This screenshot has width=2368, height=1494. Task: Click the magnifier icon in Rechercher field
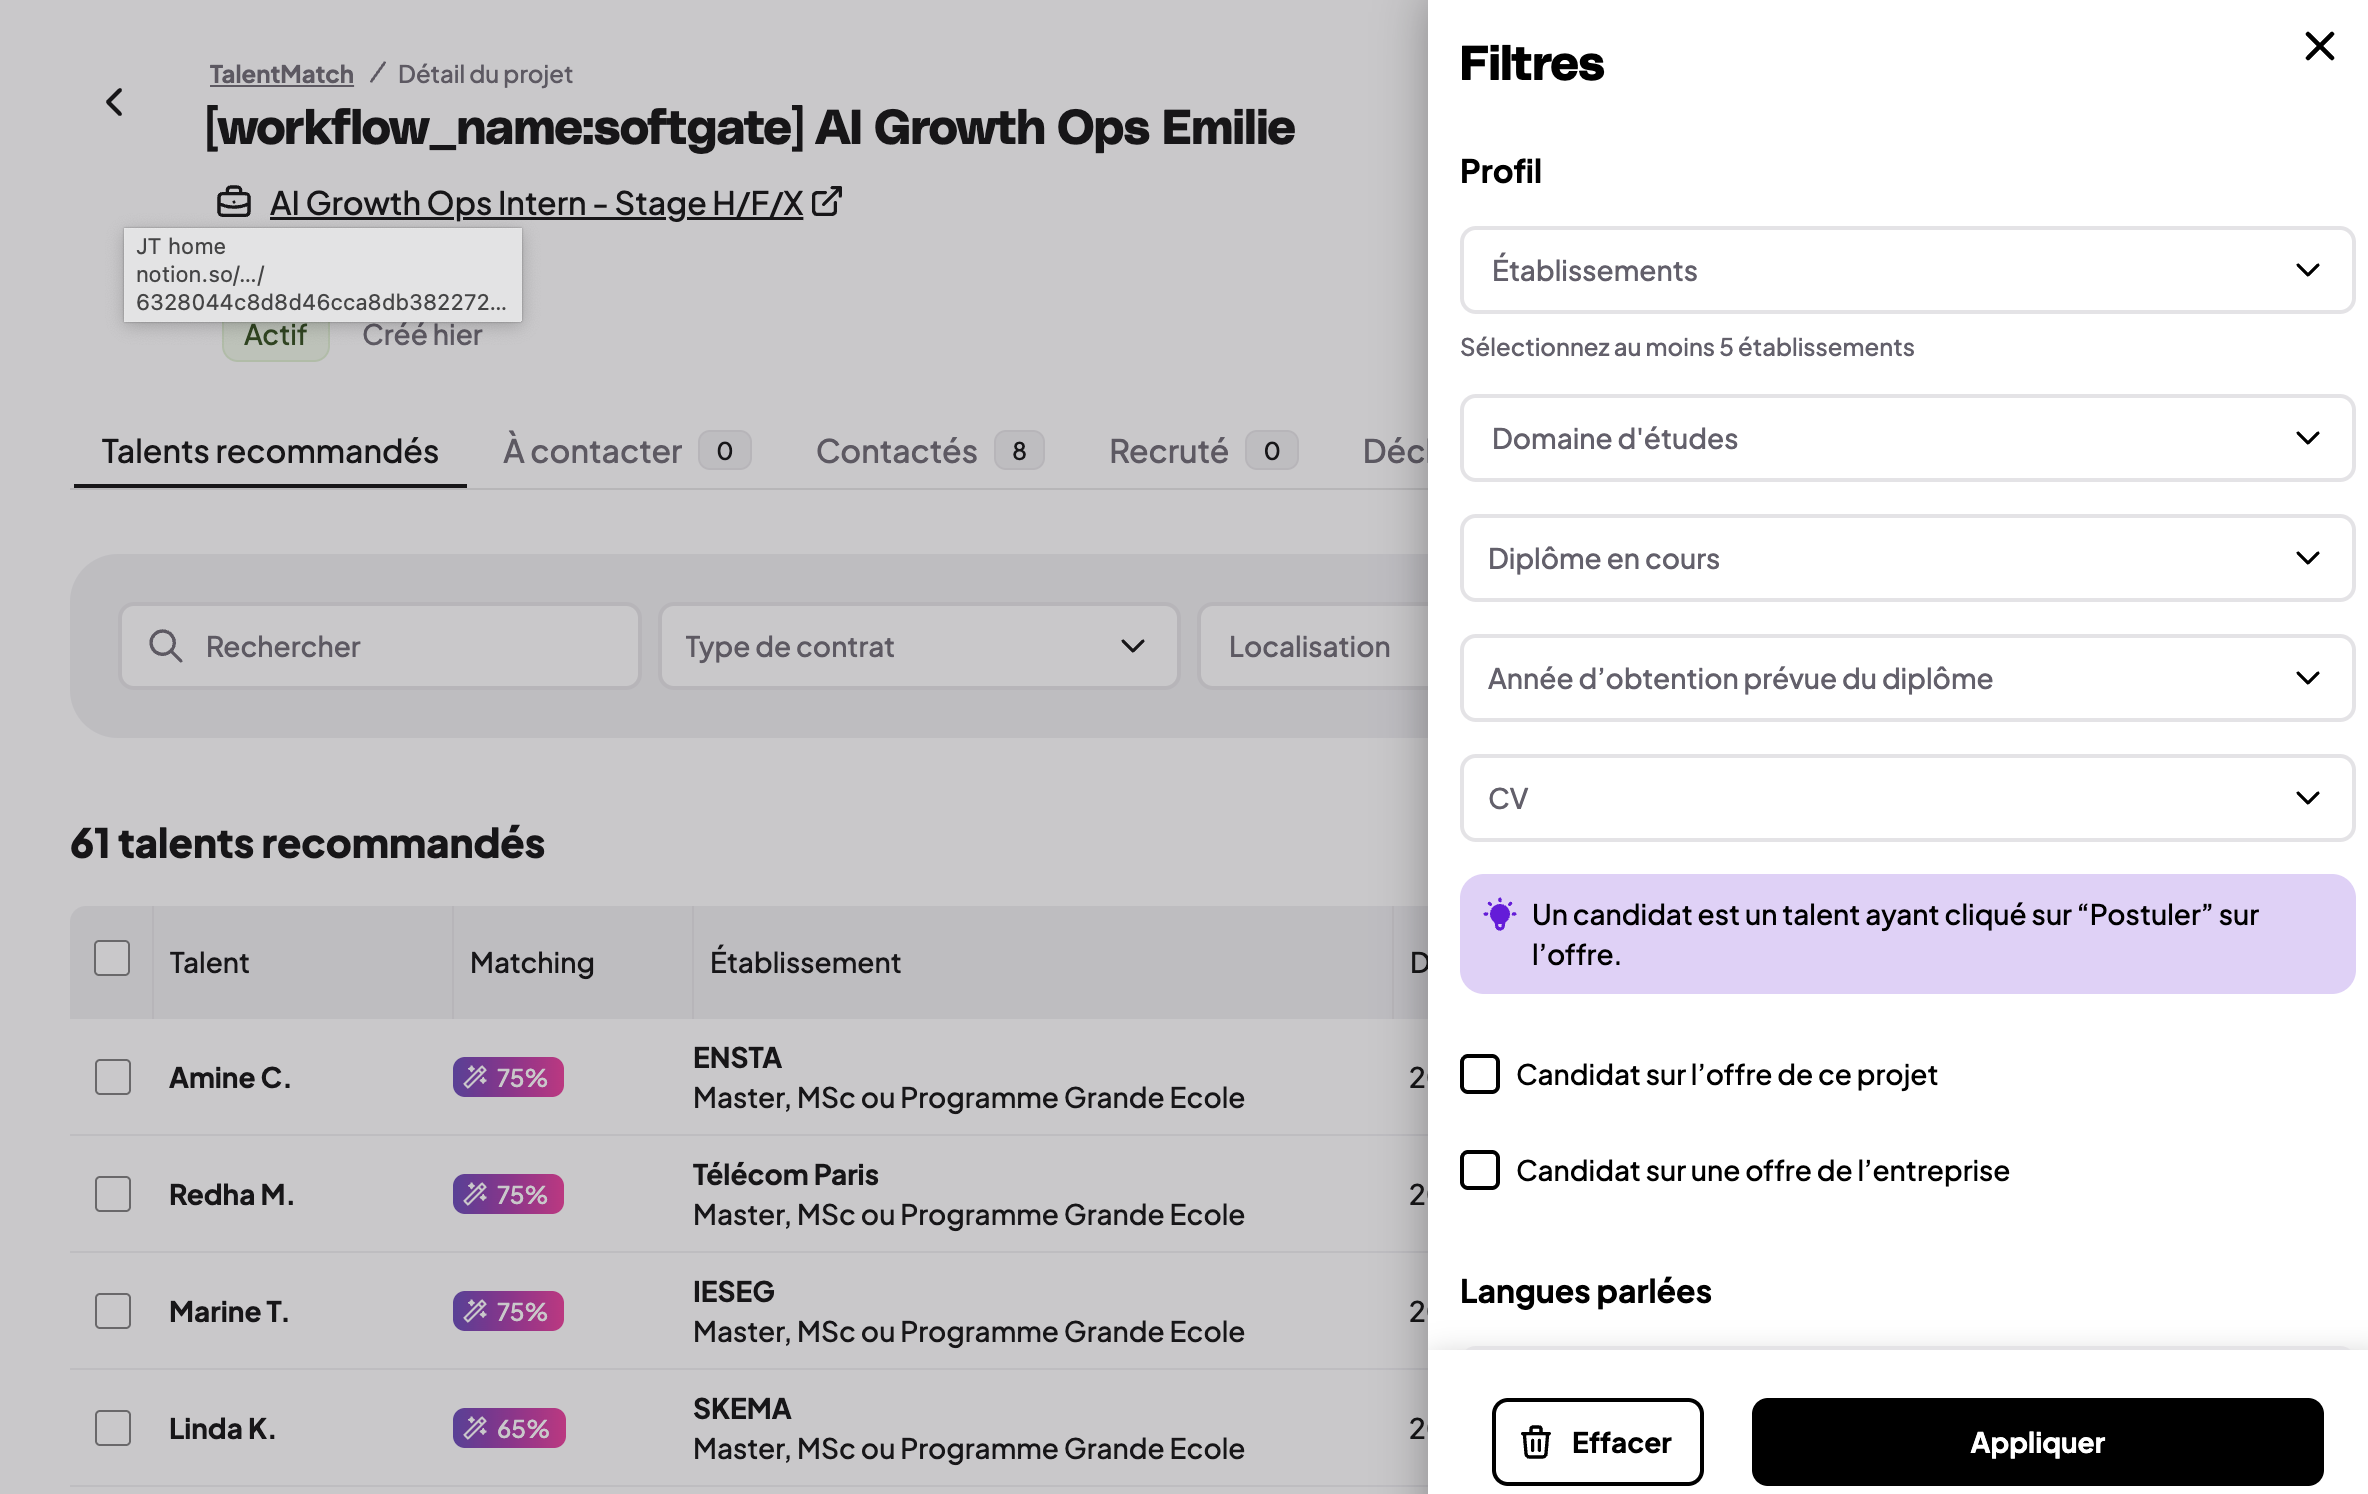click(166, 646)
